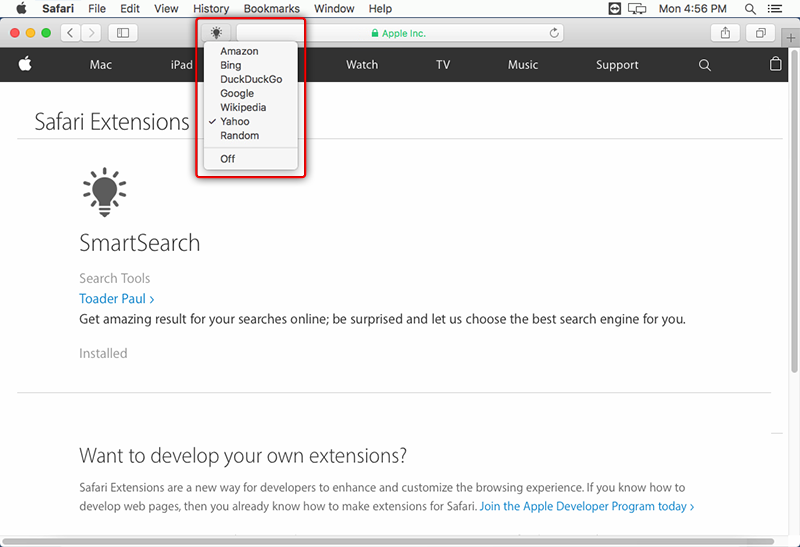Go to Watch in the site navigation
800x547 pixels.
coord(362,65)
